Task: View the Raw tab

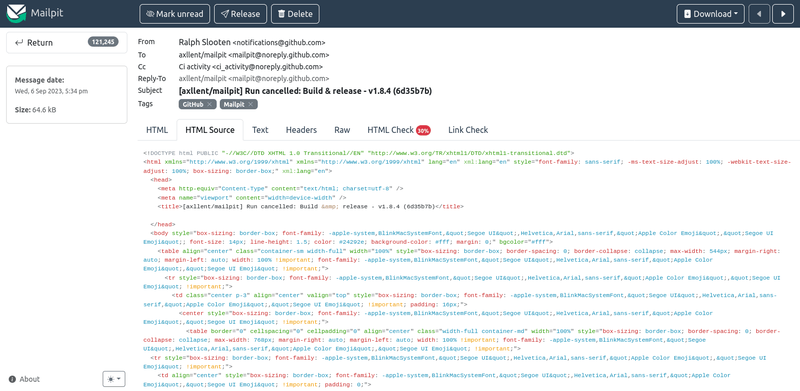Action: pos(342,130)
